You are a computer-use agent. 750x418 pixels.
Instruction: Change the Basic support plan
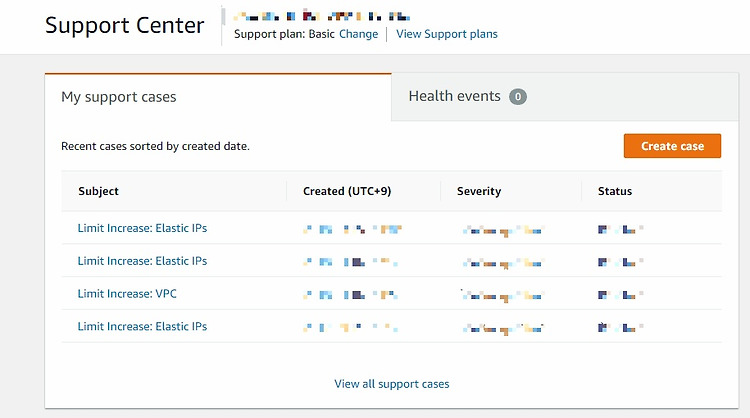click(358, 34)
